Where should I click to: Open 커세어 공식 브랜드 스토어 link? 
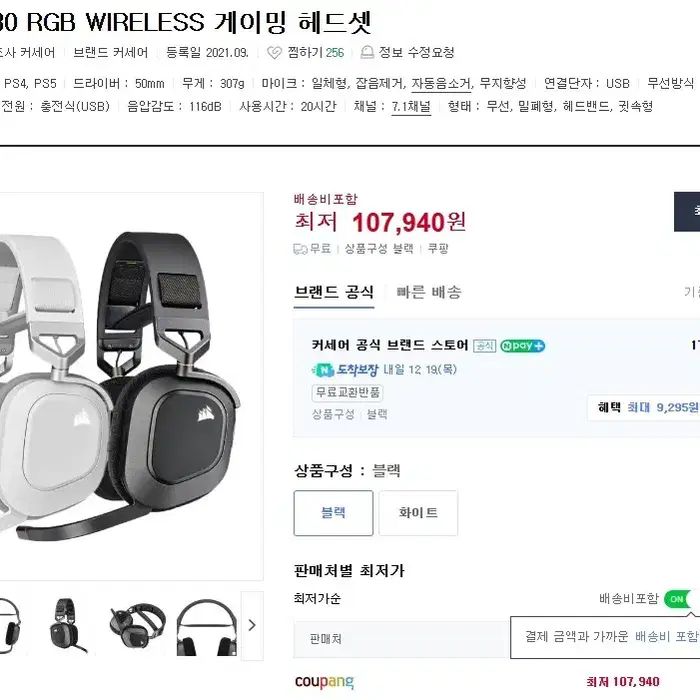[x=390, y=345]
